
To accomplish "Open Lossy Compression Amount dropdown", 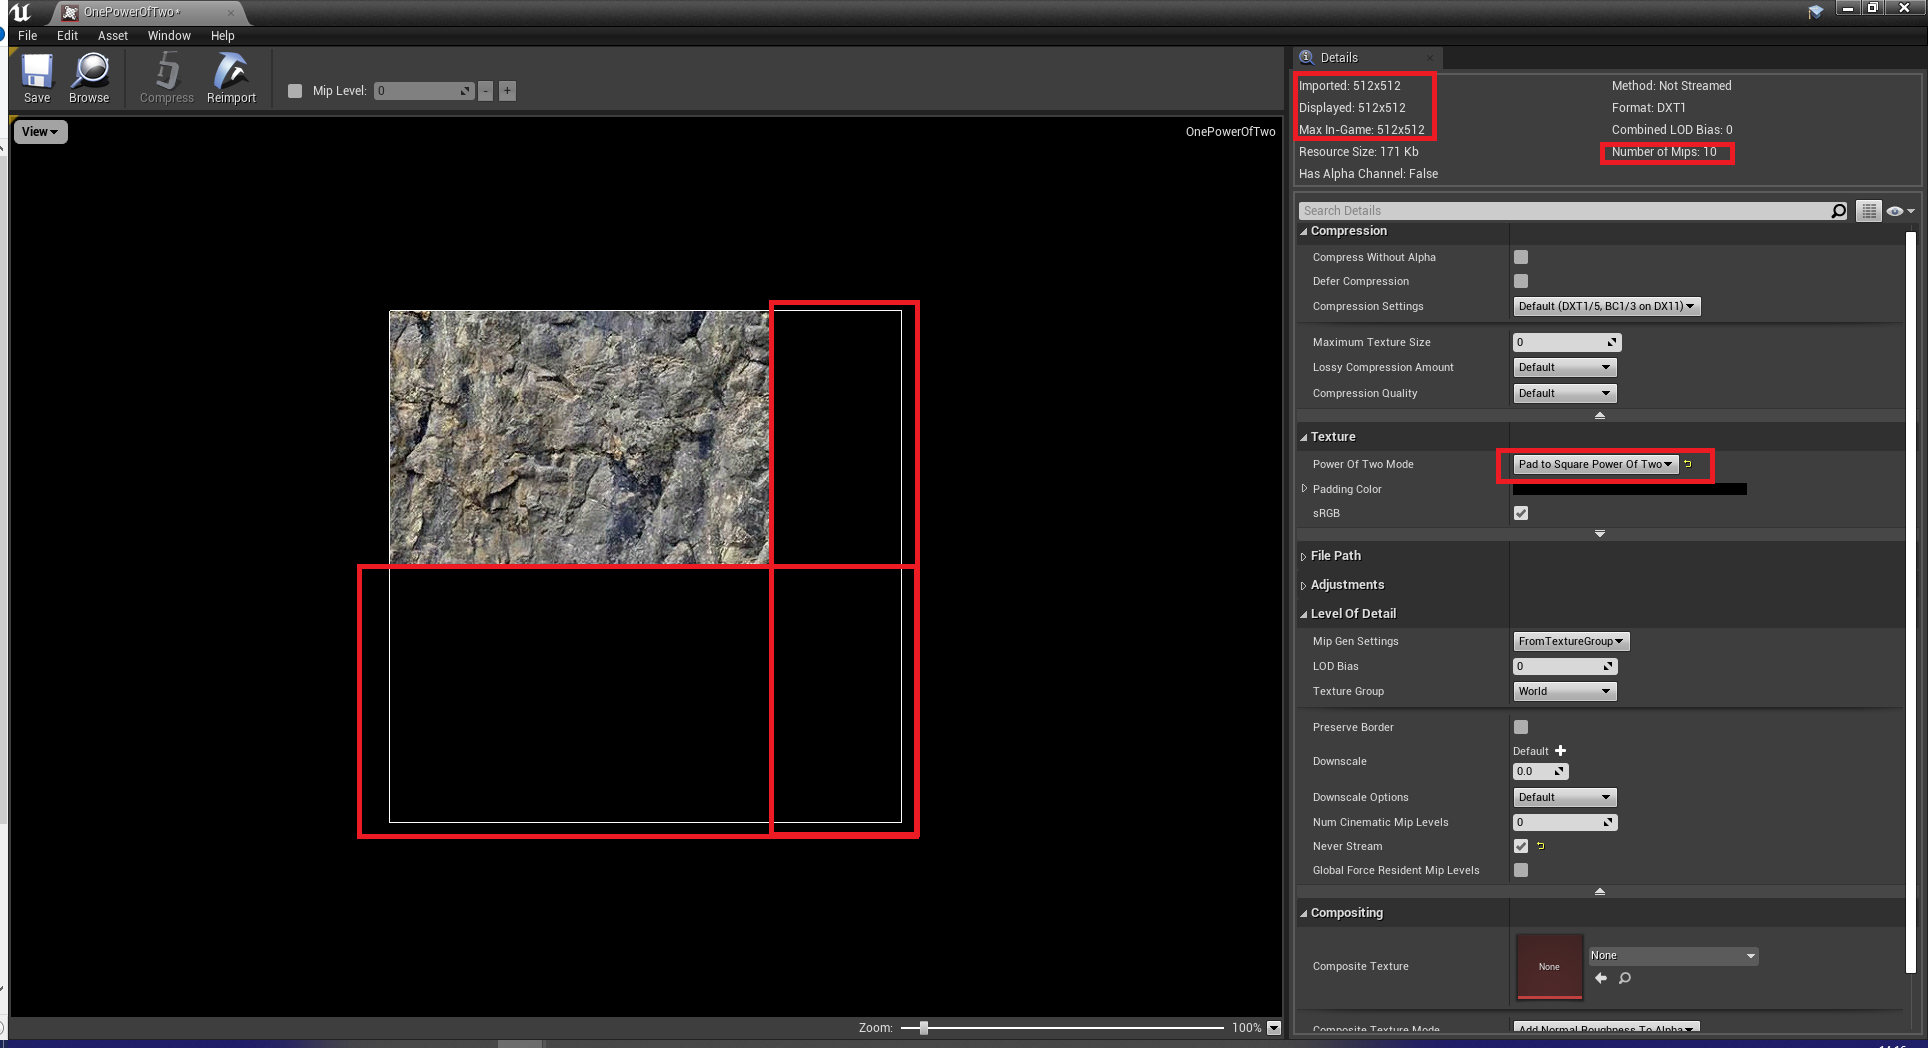I will (1564, 367).
